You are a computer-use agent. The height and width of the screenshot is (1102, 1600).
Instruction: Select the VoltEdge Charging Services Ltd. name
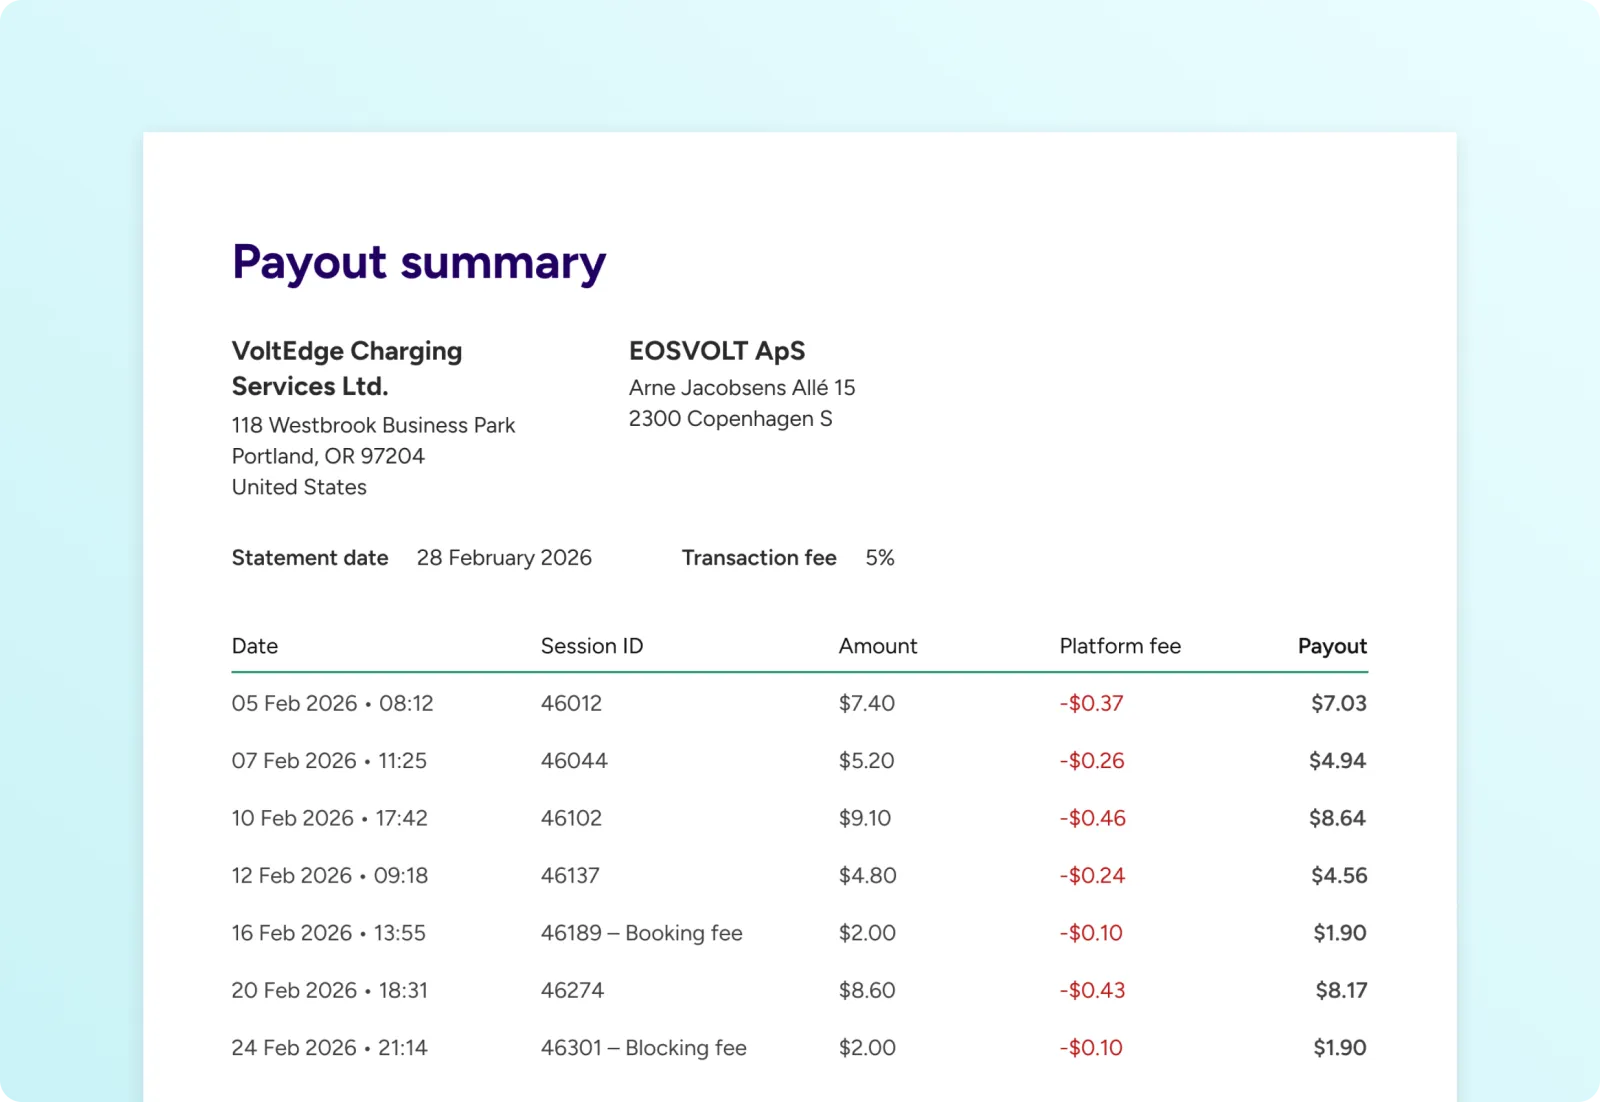[346, 368]
